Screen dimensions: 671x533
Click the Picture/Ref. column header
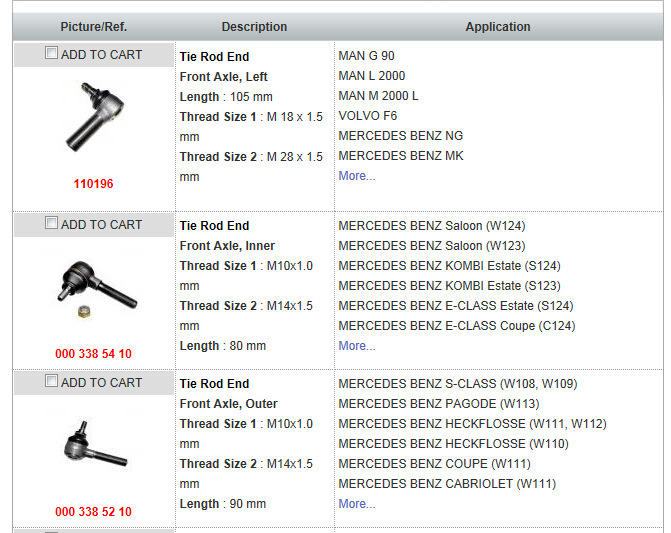pos(93,27)
